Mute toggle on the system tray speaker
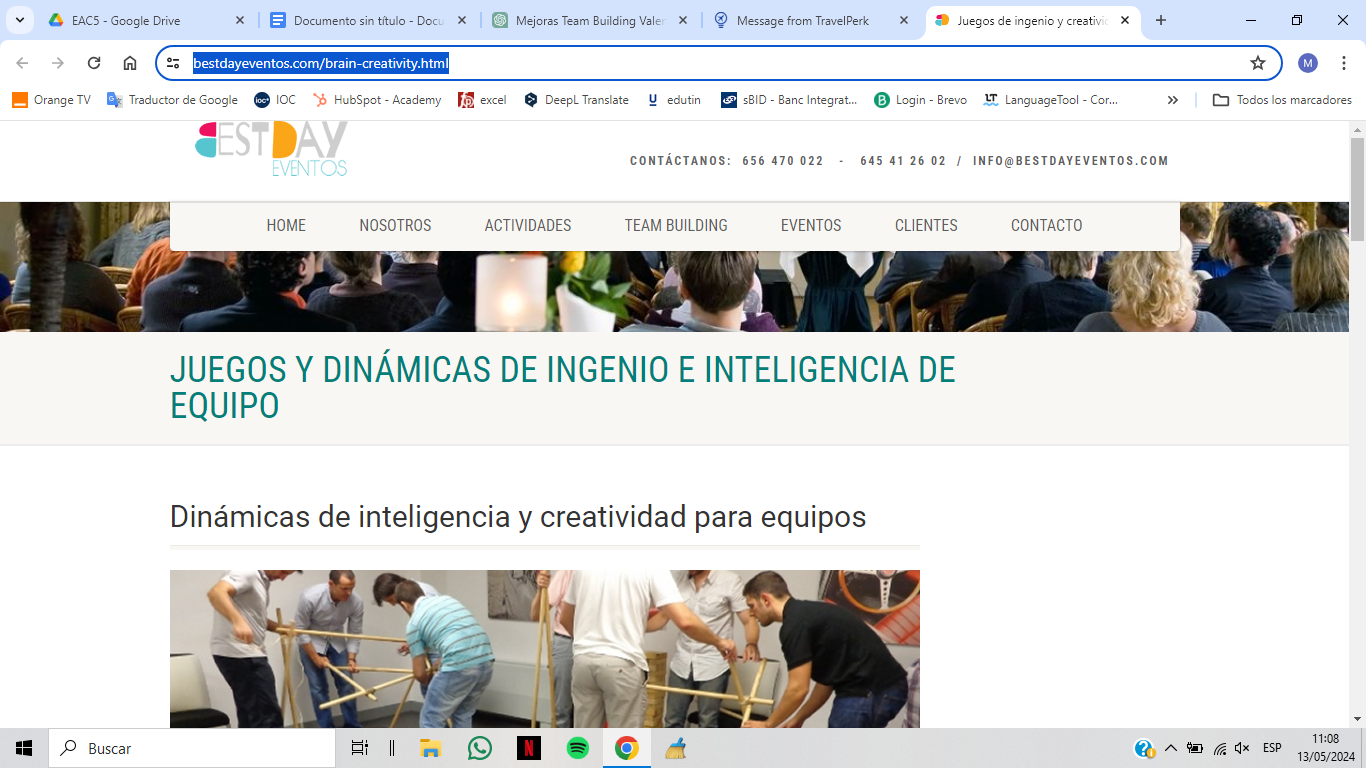This screenshot has height=768, width=1366. coord(1242,748)
